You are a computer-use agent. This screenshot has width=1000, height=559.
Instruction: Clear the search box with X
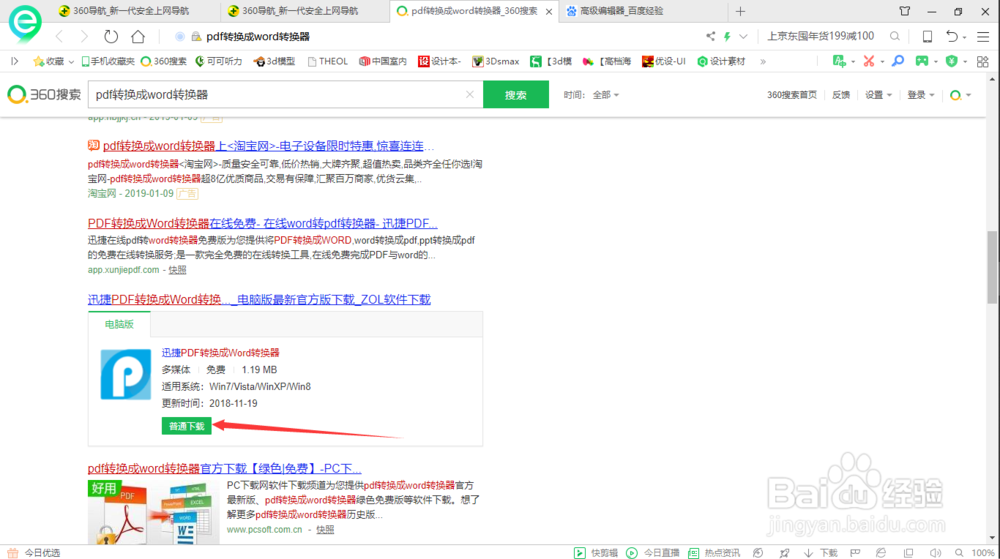click(x=469, y=94)
